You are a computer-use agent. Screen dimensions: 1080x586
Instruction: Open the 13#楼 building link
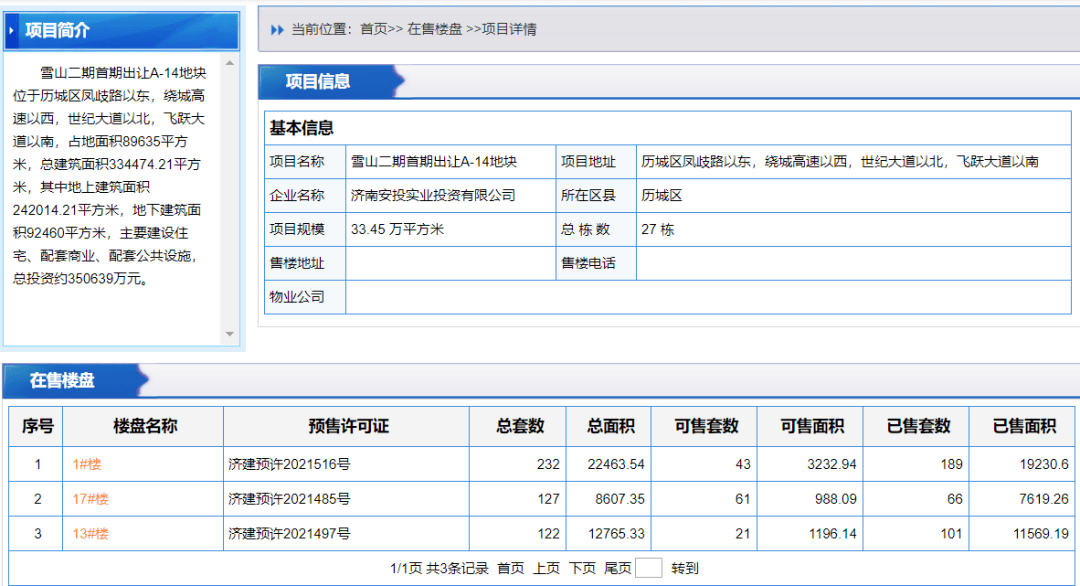click(x=91, y=533)
